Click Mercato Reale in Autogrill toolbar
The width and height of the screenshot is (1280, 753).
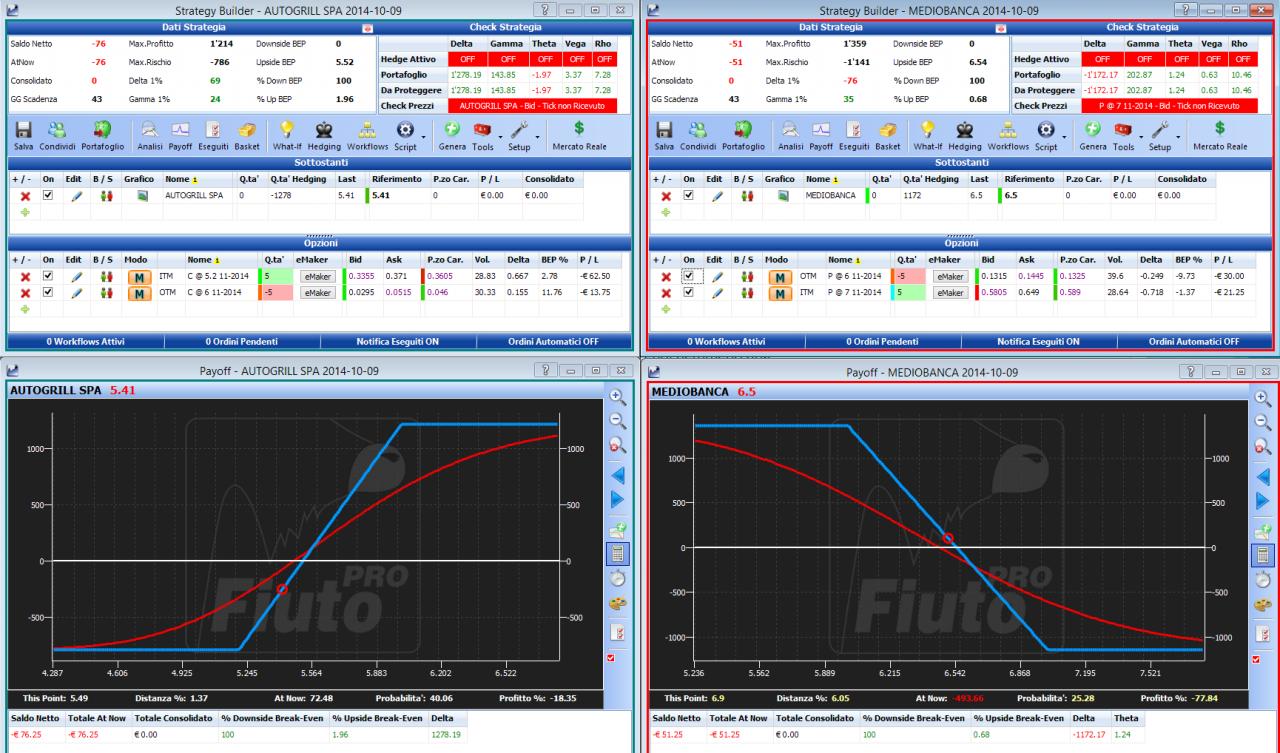pyautogui.click(x=579, y=136)
